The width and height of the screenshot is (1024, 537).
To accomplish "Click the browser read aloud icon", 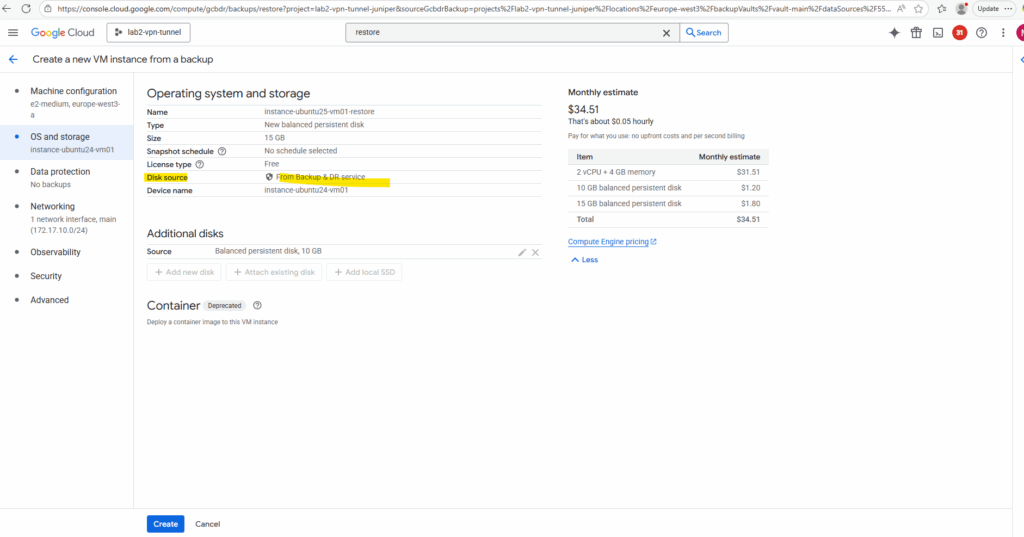I will [901, 8].
